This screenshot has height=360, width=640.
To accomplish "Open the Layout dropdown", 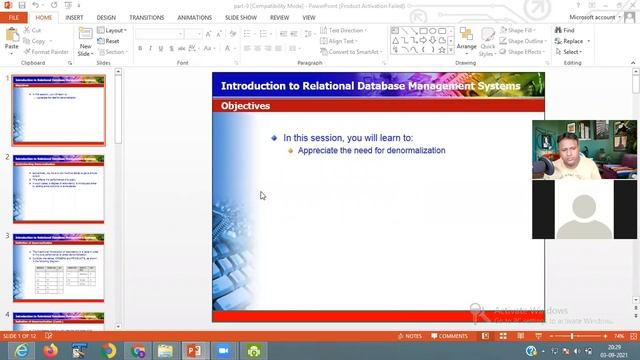I will 112,31.
